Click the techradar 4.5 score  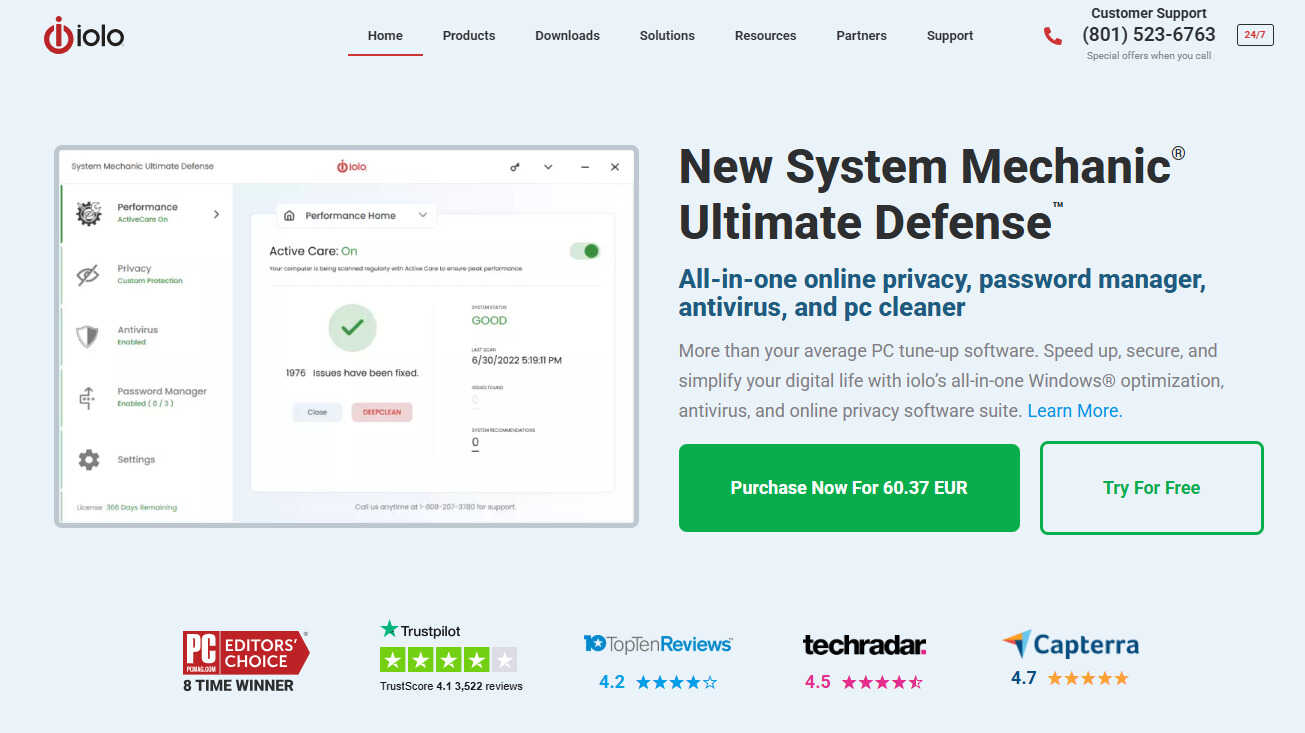point(818,682)
